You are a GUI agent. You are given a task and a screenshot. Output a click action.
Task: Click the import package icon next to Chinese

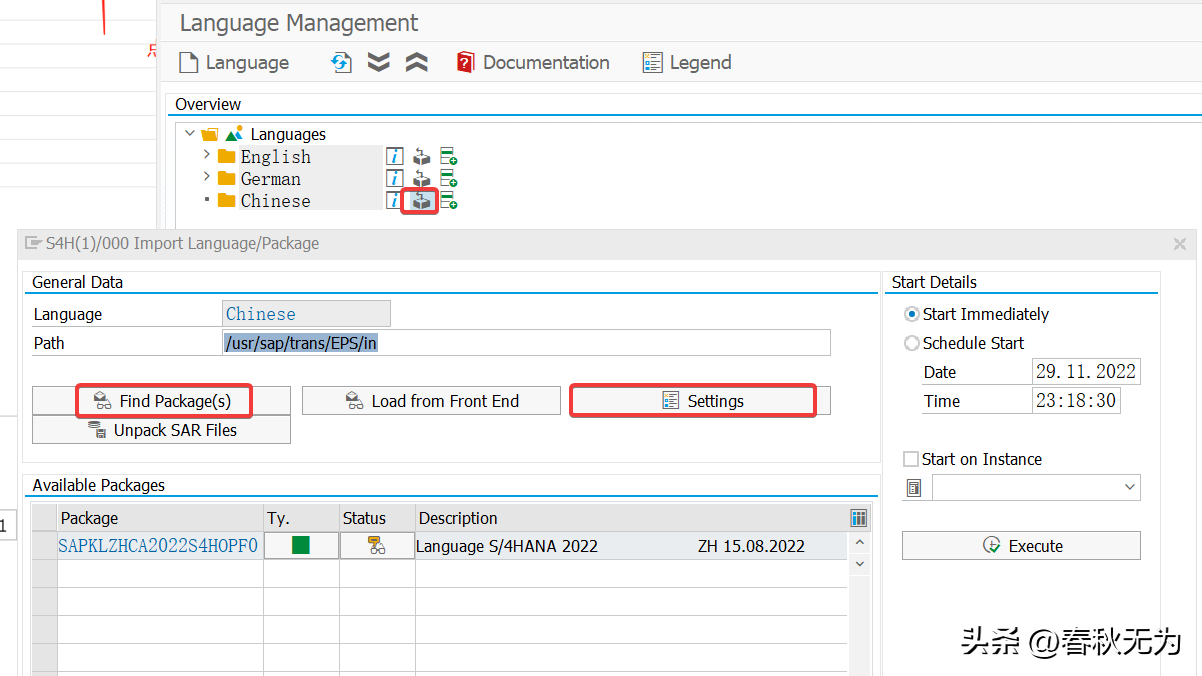tap(420, 200)
